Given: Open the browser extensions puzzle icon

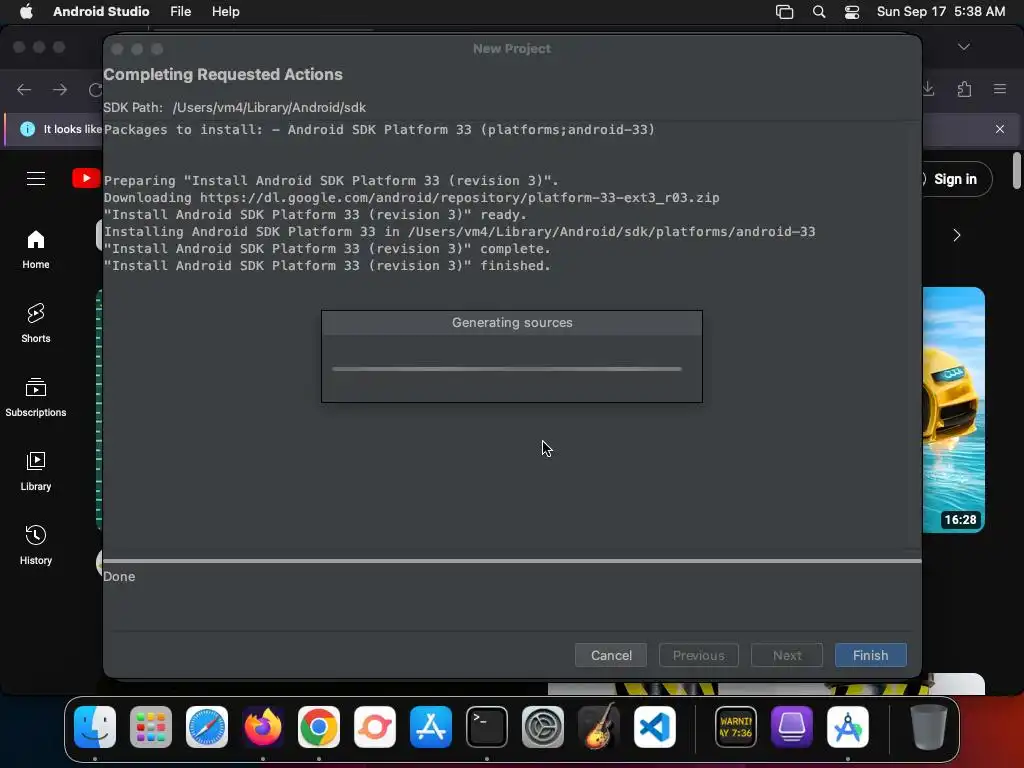Looking at the screenshot, I should (x=965, y=89).
